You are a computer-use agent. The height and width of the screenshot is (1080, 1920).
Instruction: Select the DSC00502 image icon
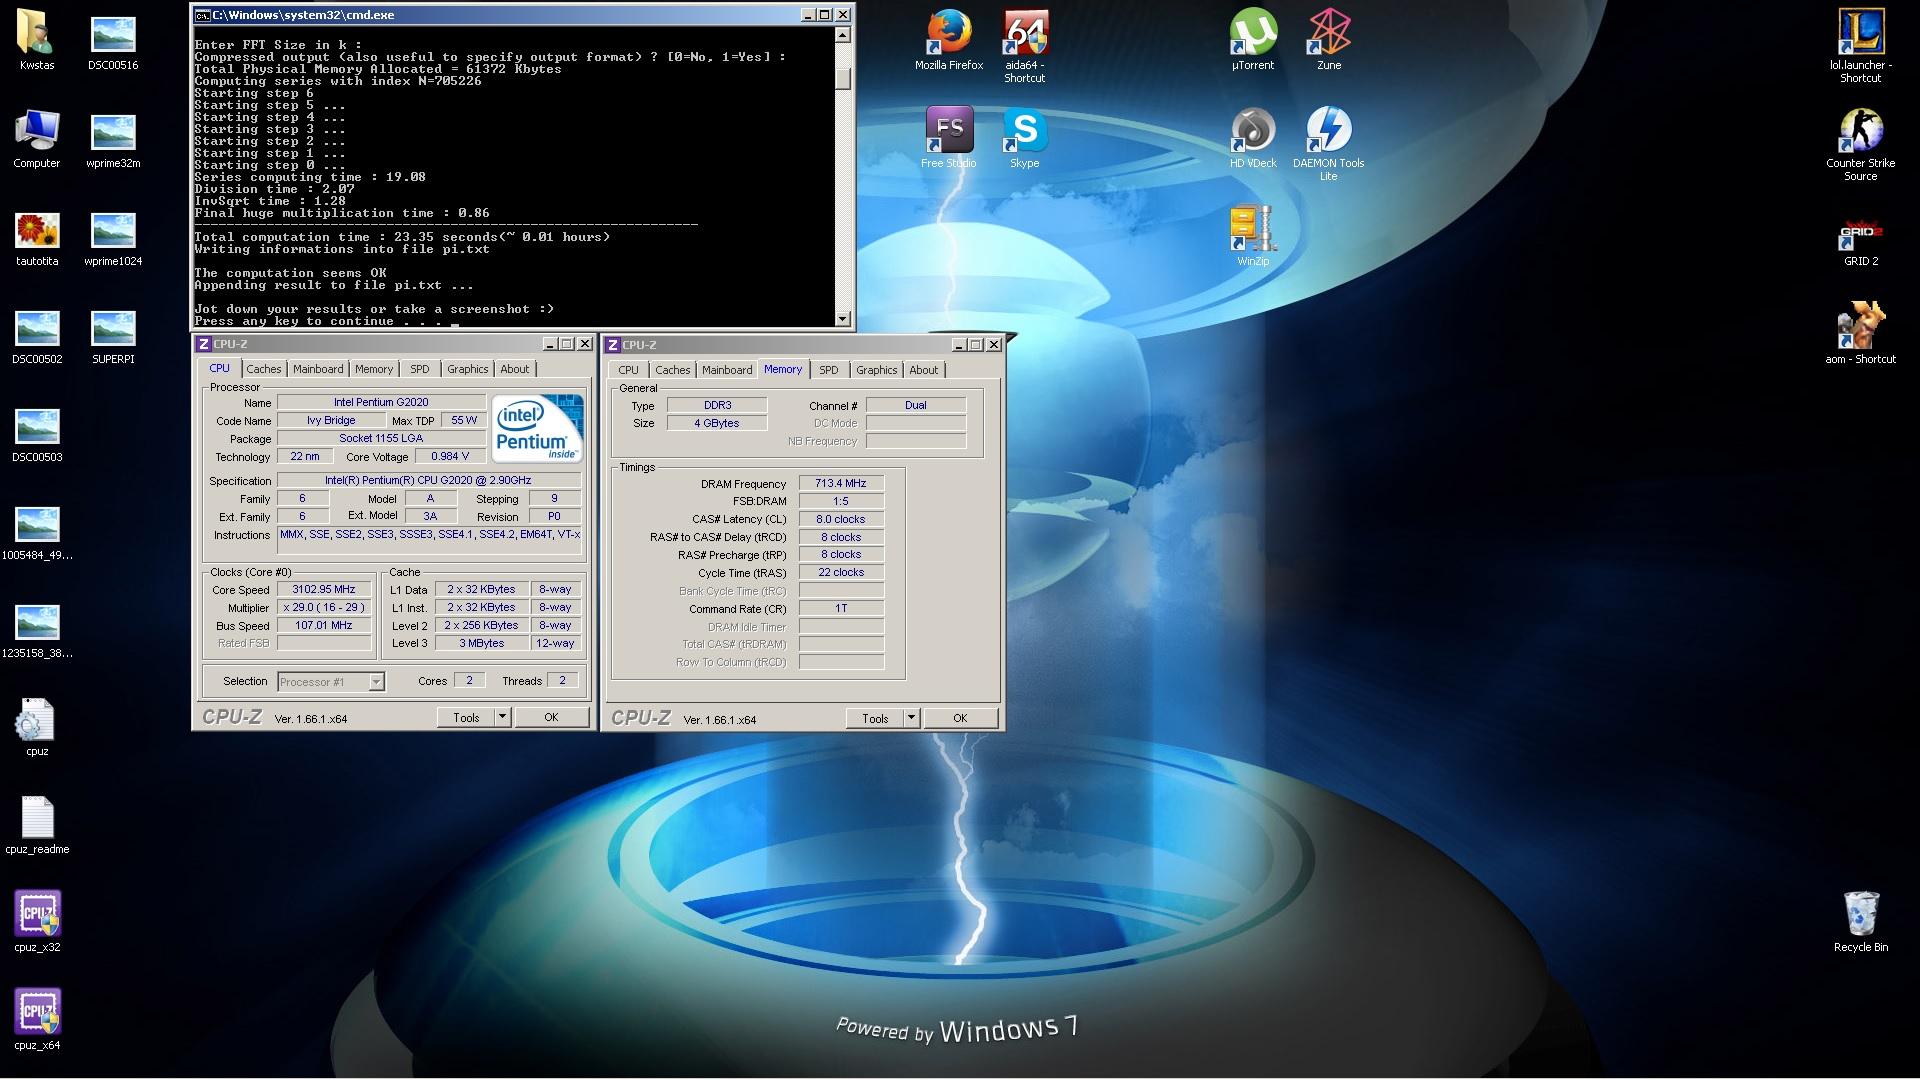coord(37,334)
